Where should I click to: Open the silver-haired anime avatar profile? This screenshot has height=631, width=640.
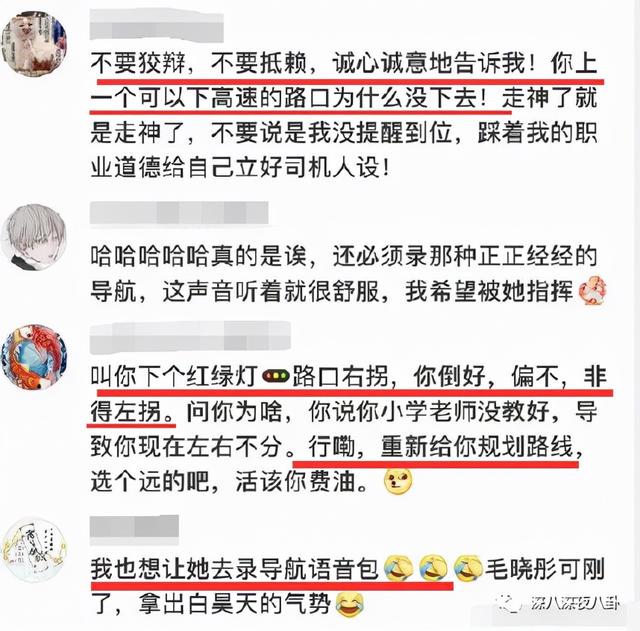(x=34, y=237)
